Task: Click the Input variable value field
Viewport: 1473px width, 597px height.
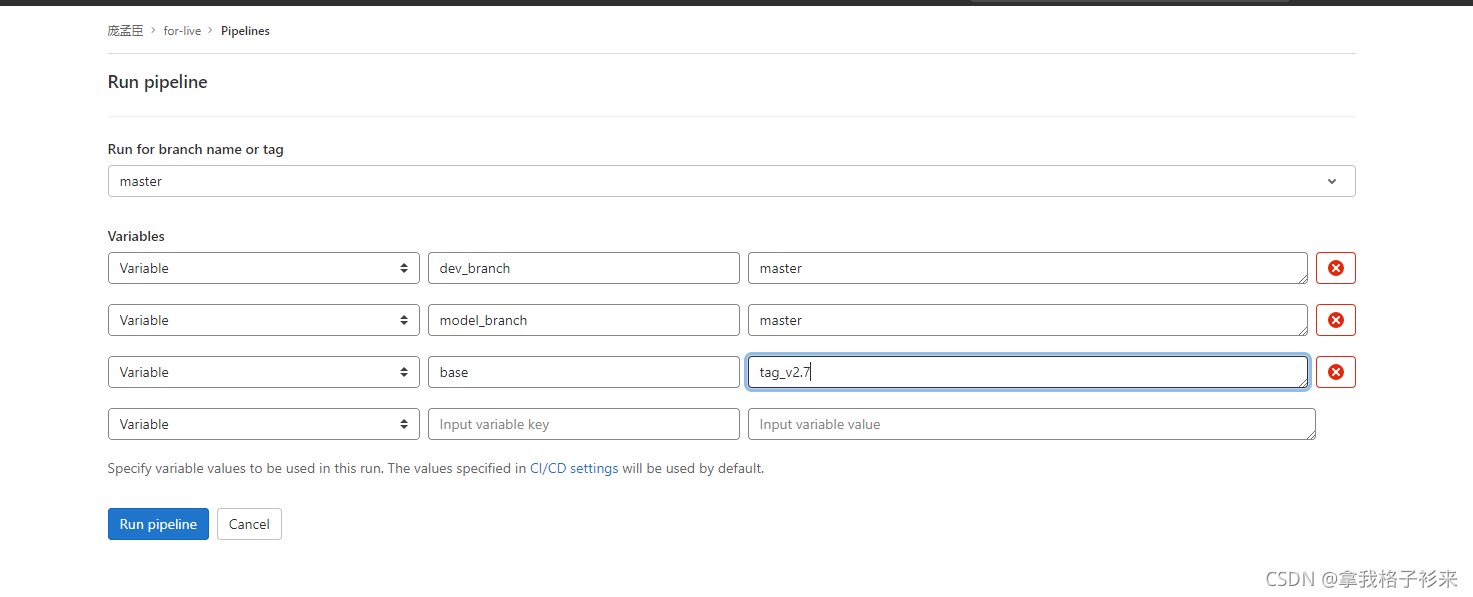Action: [1032, 424]
